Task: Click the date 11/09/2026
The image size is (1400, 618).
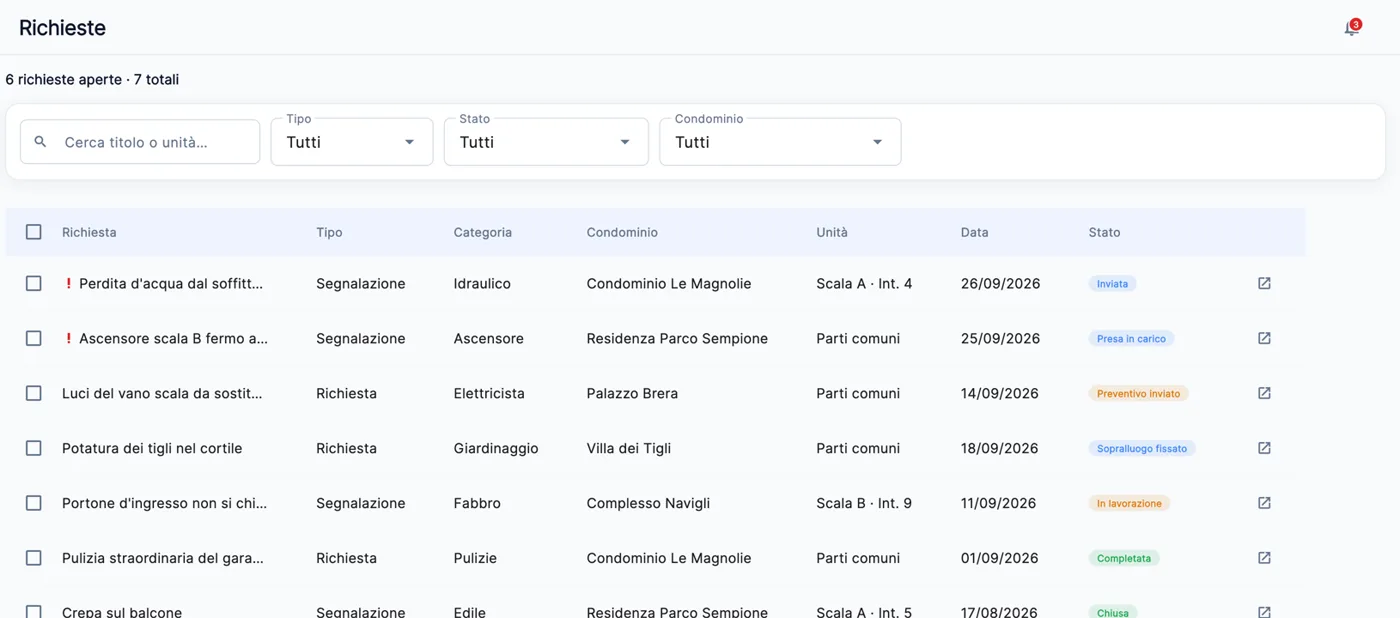Action: pos(998,503)
